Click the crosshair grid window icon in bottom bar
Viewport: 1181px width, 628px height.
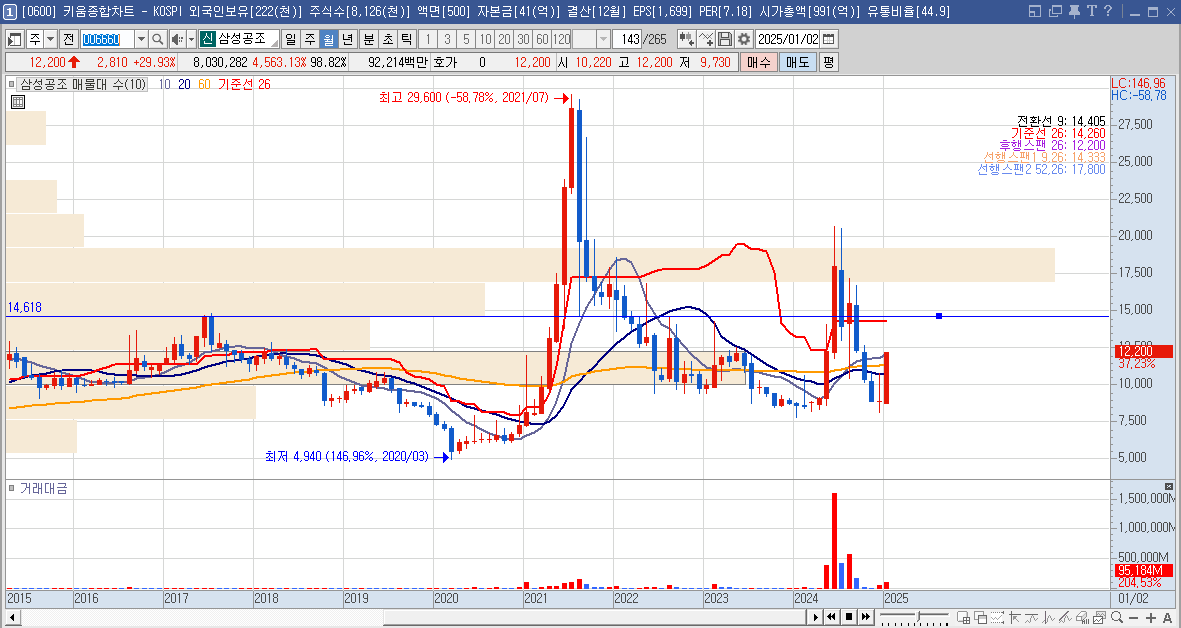963,617
